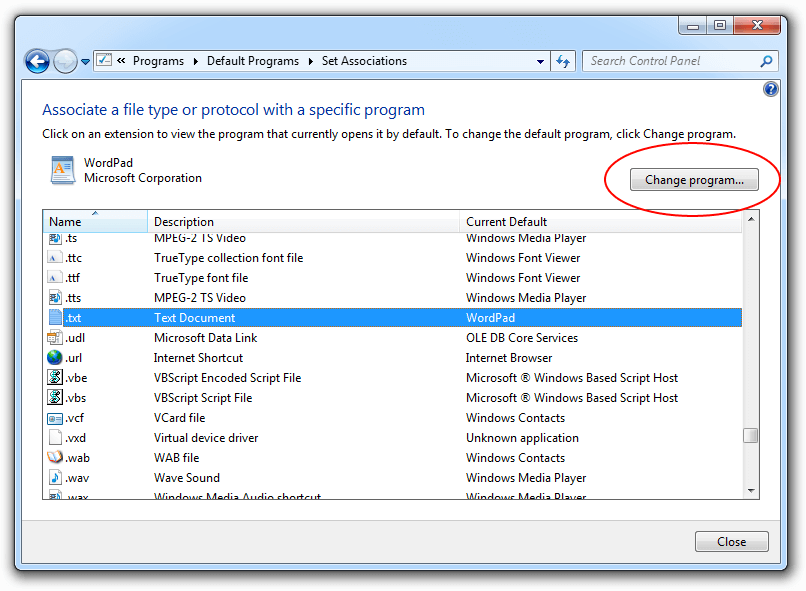Screen dimensions: 806x591
Task: Refresh the Set Associations page
Action: coord(563,62)
